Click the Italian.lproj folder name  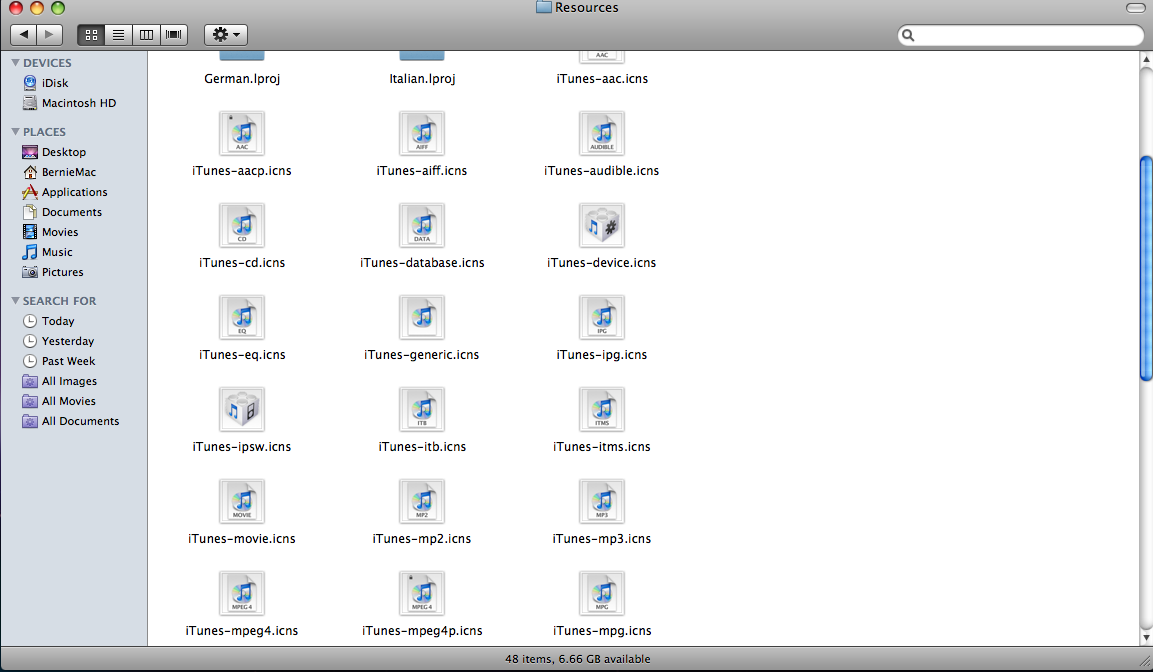click(422, 79)
